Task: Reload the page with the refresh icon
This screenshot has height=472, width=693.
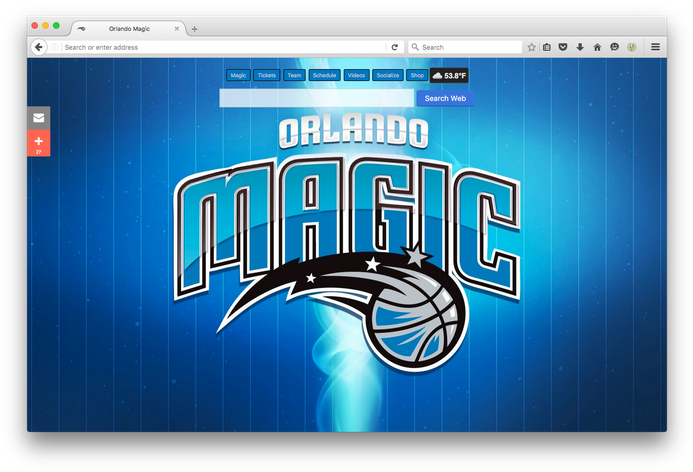Action: 395,47
